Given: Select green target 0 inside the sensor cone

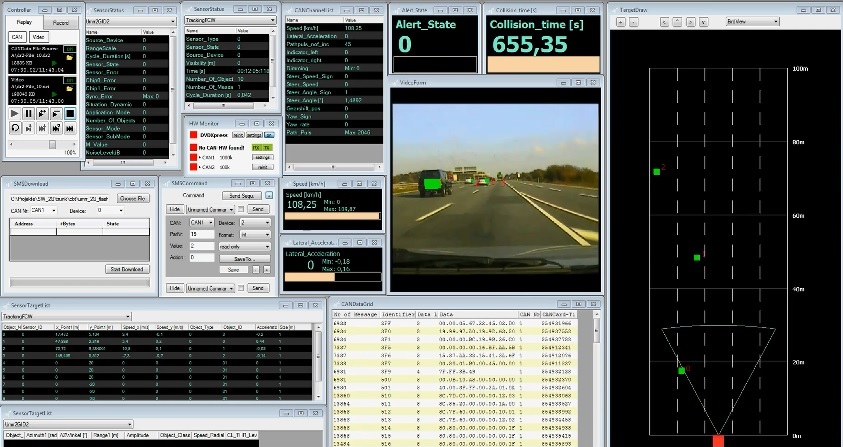Looking at the screenshot, I should click(681, 370).
